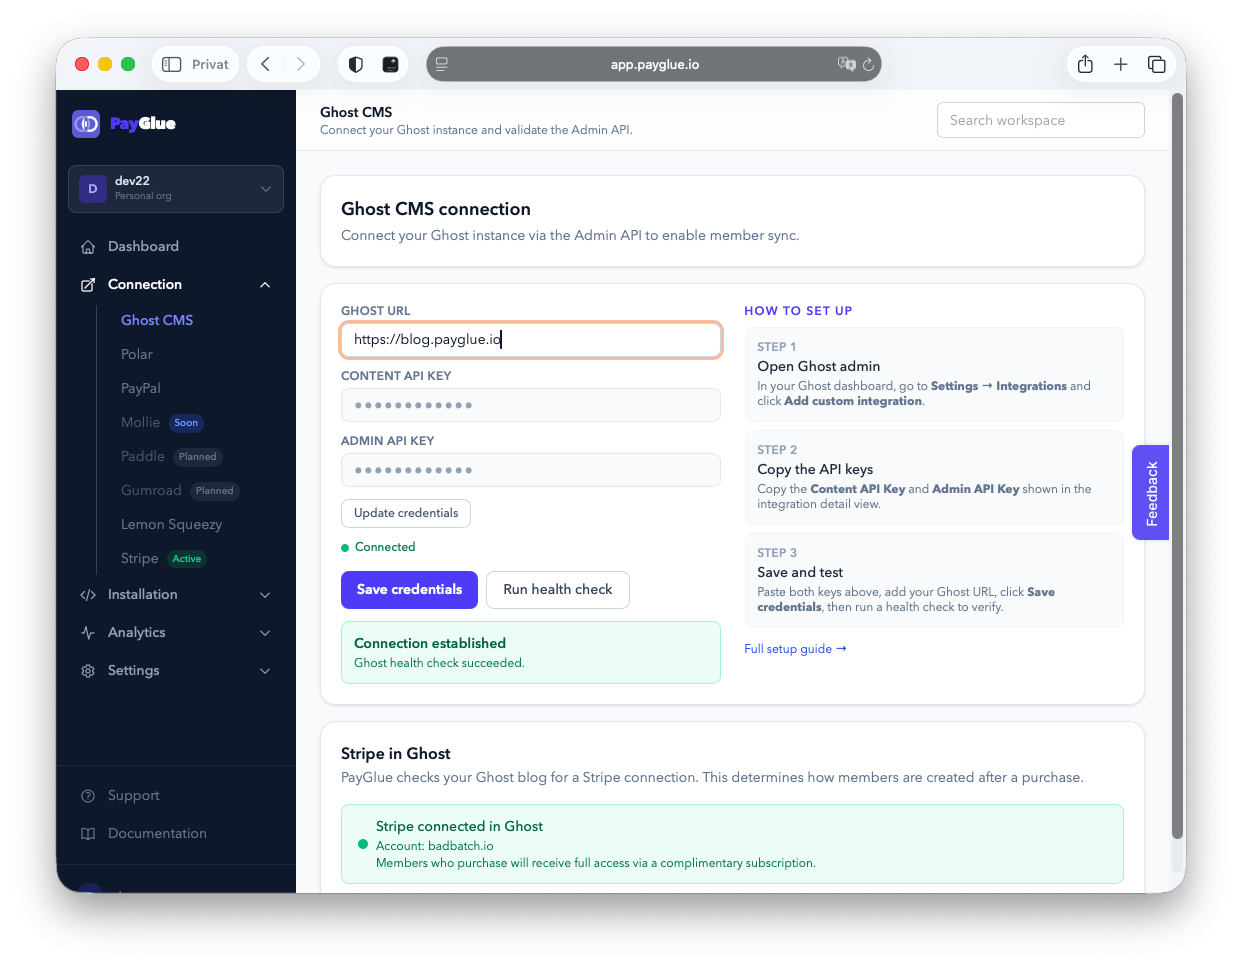Click the Stripe connected in Ghost message
Viewport: 1242px width, 967px height.
(x=732, y=844)
